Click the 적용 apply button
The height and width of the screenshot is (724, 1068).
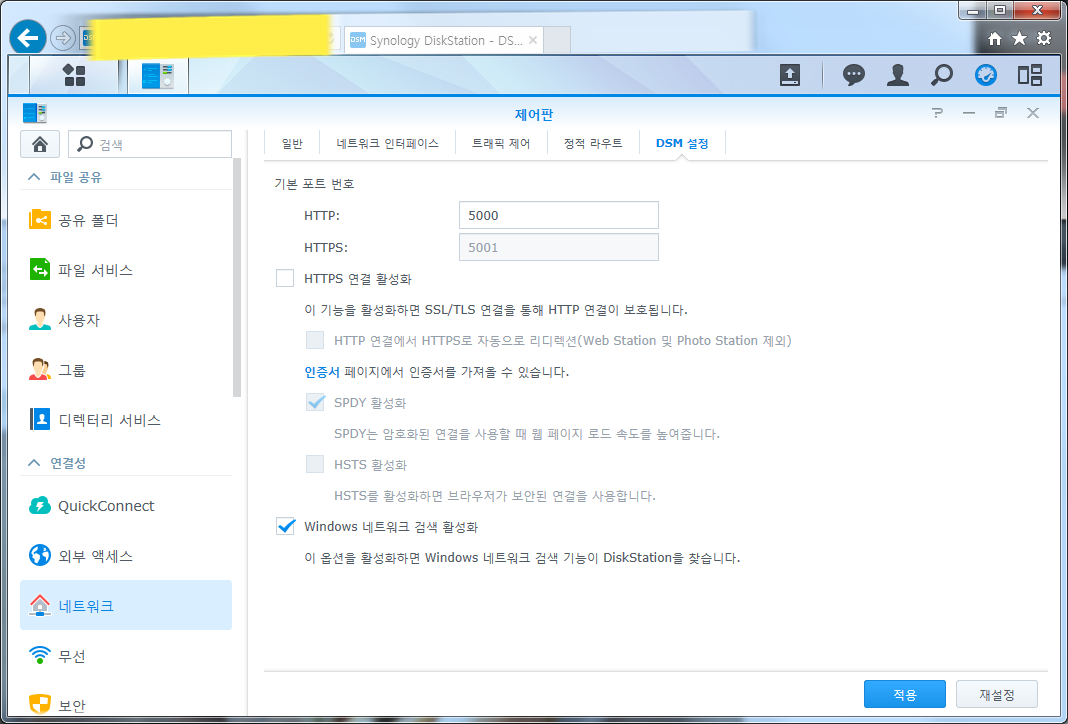(x=904, y=693)
